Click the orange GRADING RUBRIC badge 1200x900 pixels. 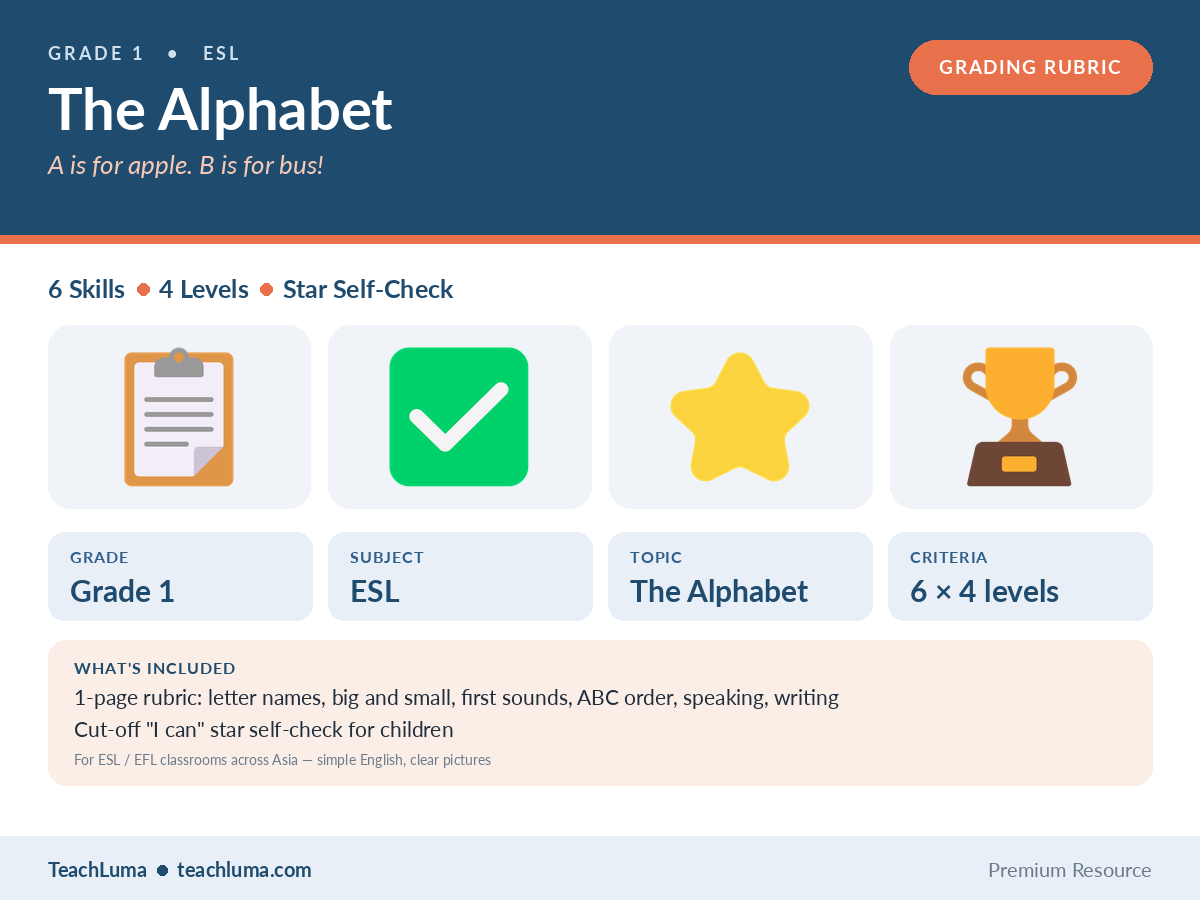[1030, 68]
